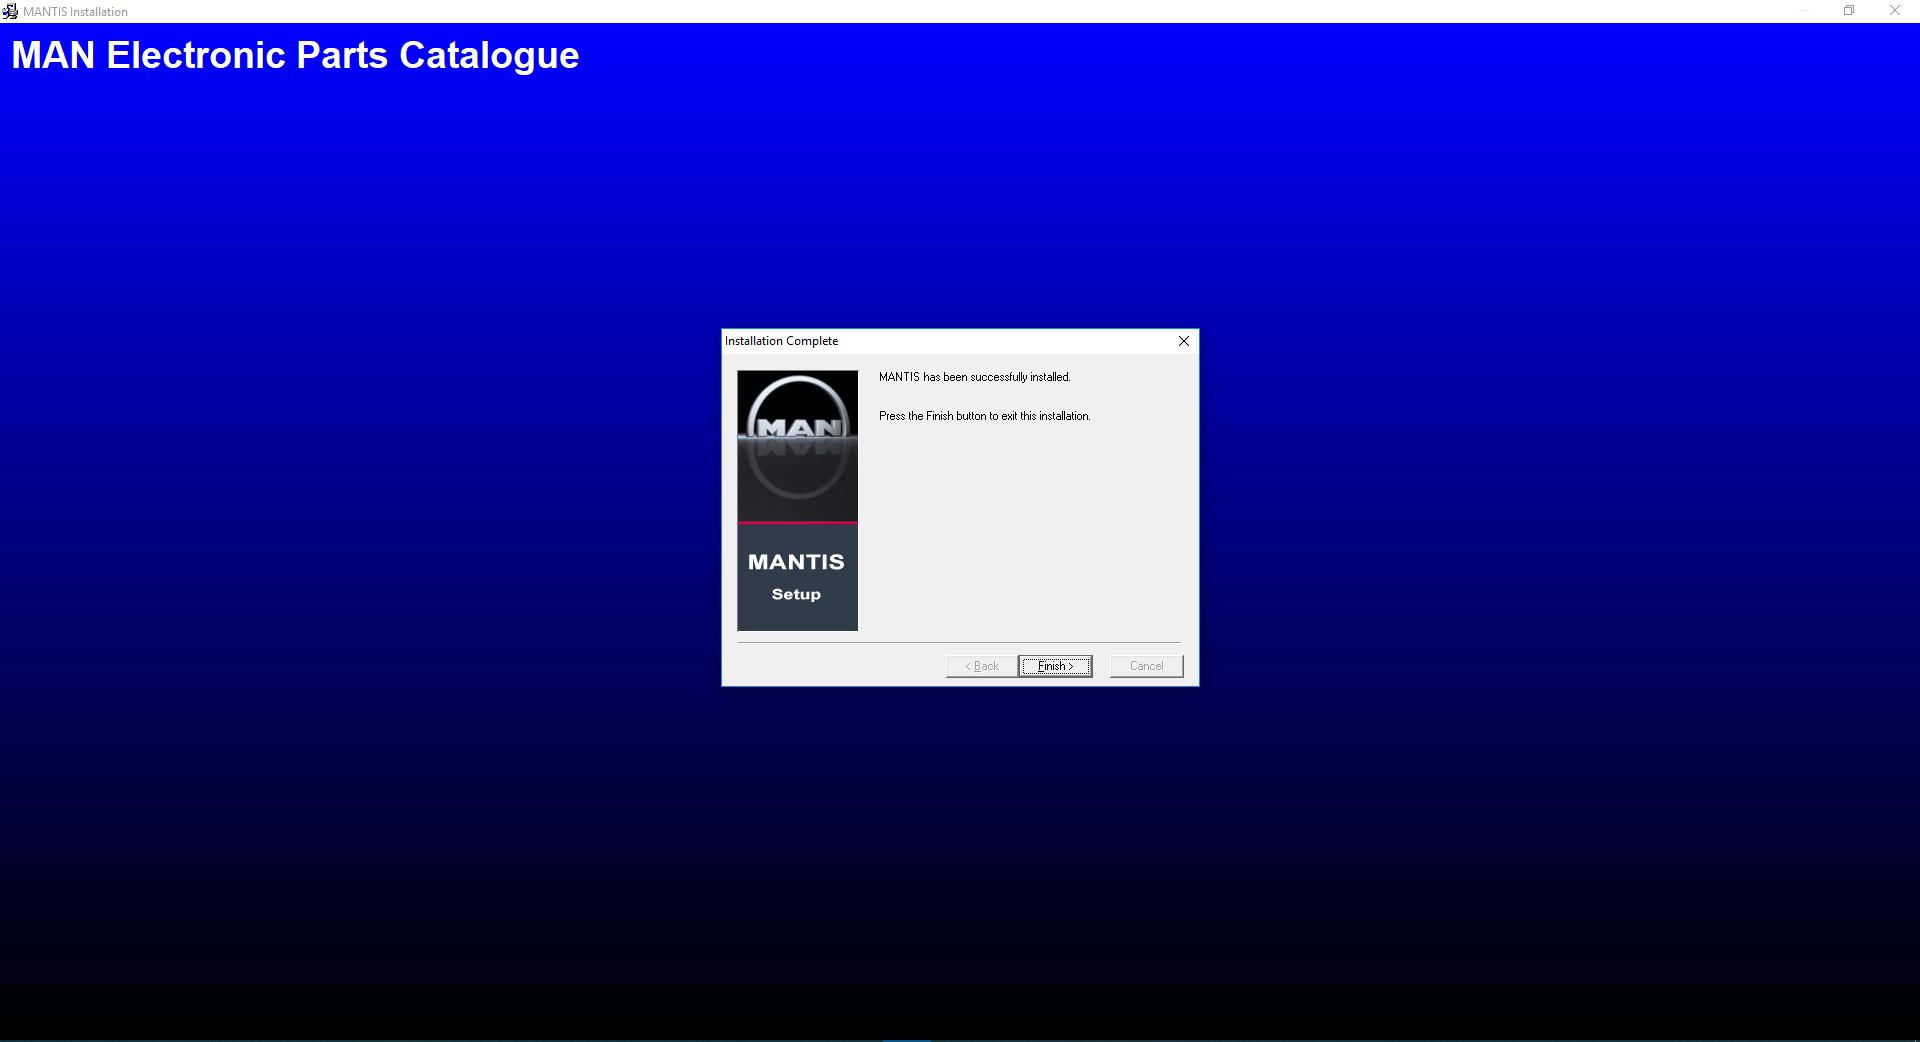
Task: Click 'Press the Finish button to exit' text
Action: click(984, 416)
